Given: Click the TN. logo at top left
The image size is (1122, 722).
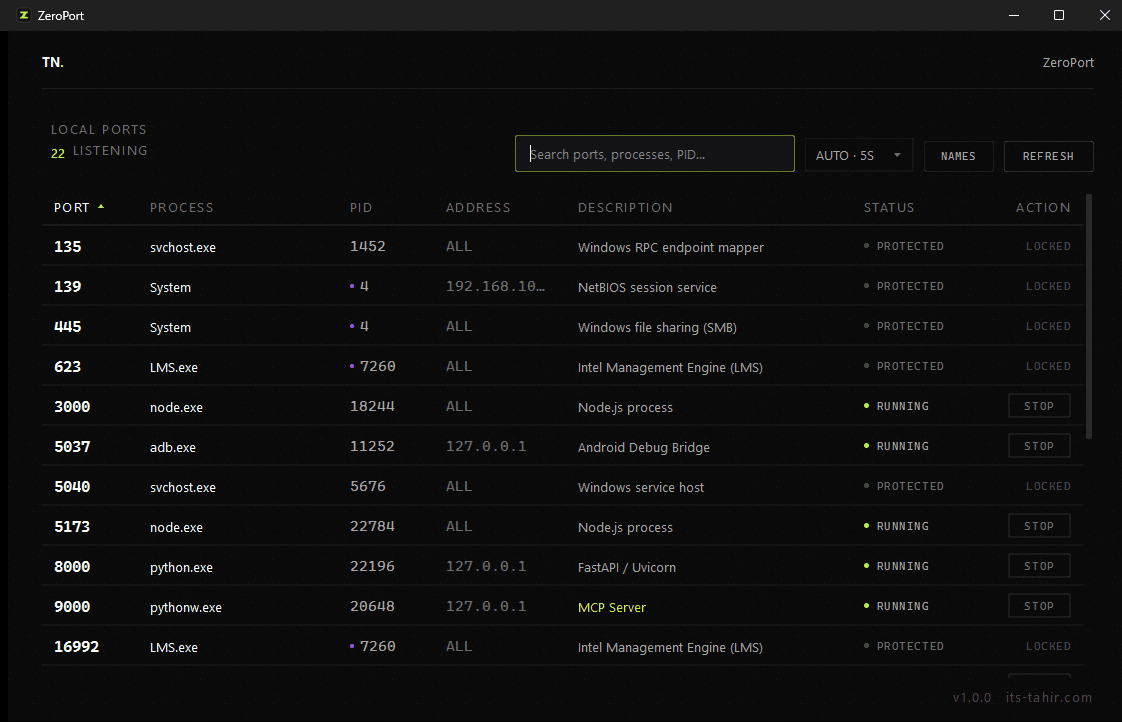Looking at the screenshot, I should tap(53, 62).
